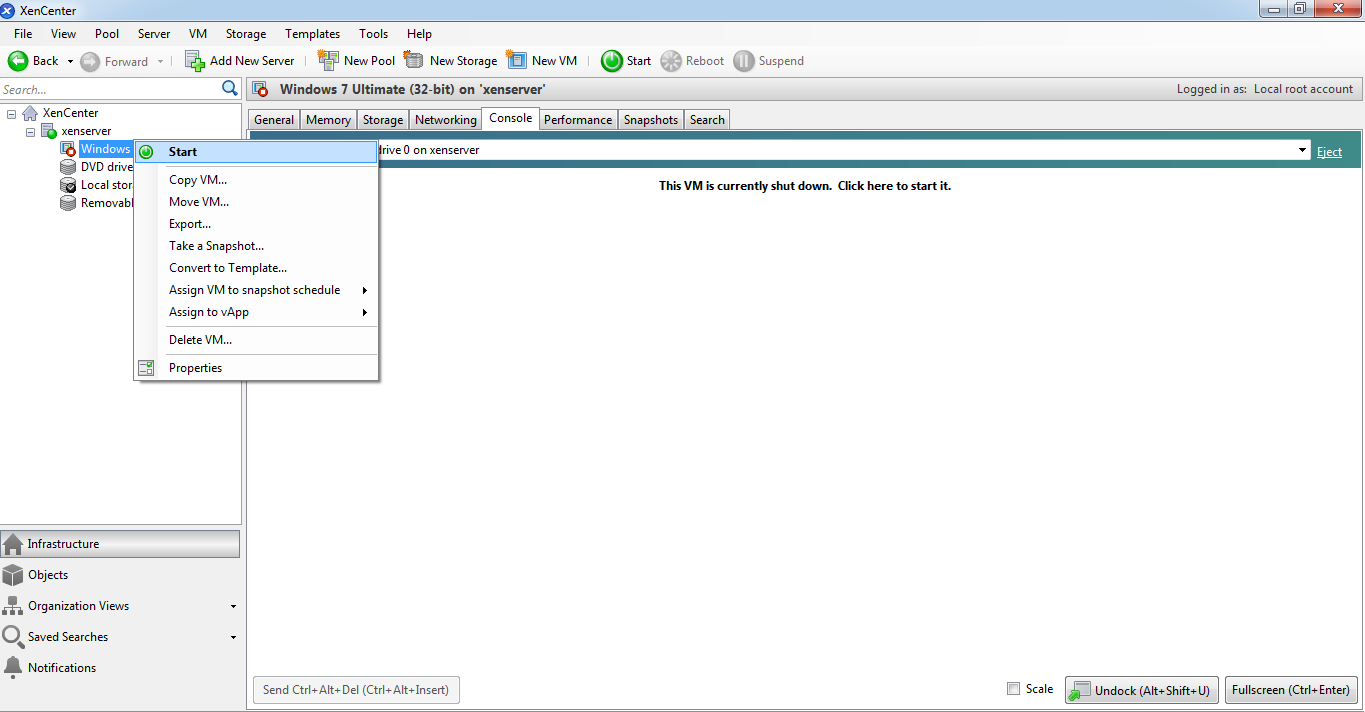The width and height of the screenshot is (1365, 712).
Task: Open the Storage menu
Action: click(246, 34)
